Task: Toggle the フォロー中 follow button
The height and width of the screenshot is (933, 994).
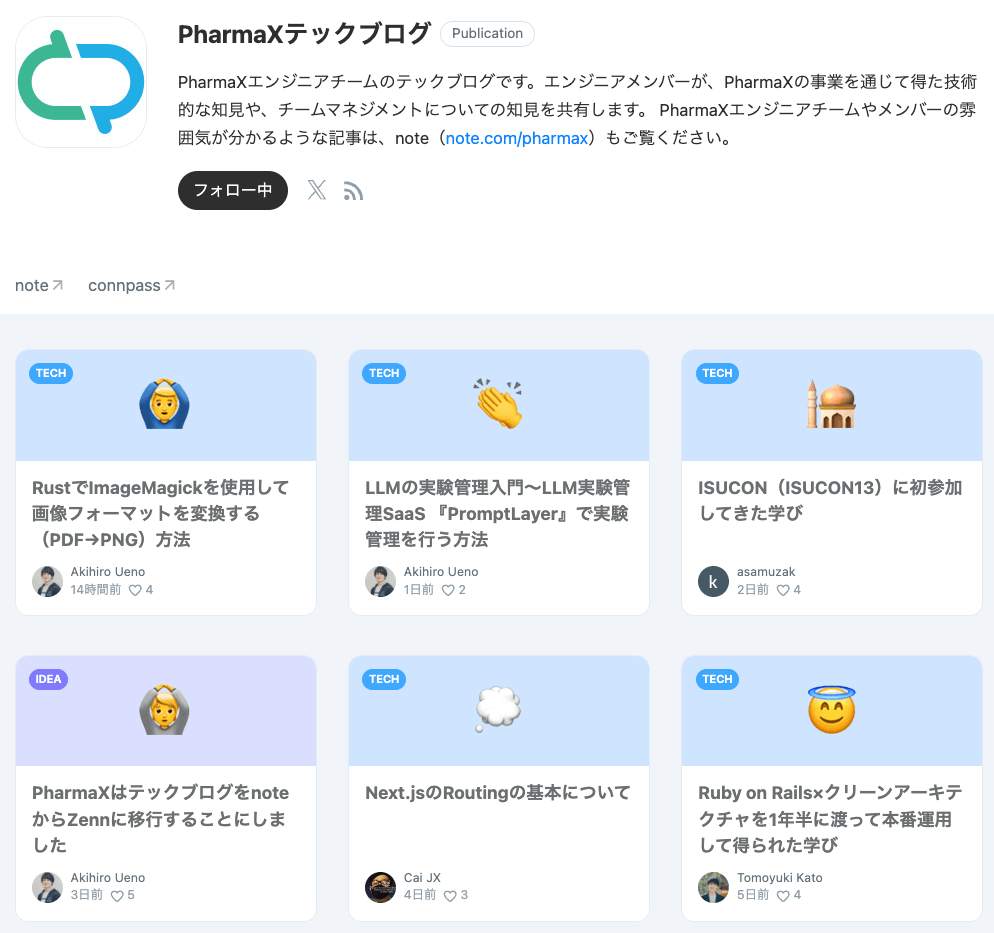Action: tap(233, 190)
